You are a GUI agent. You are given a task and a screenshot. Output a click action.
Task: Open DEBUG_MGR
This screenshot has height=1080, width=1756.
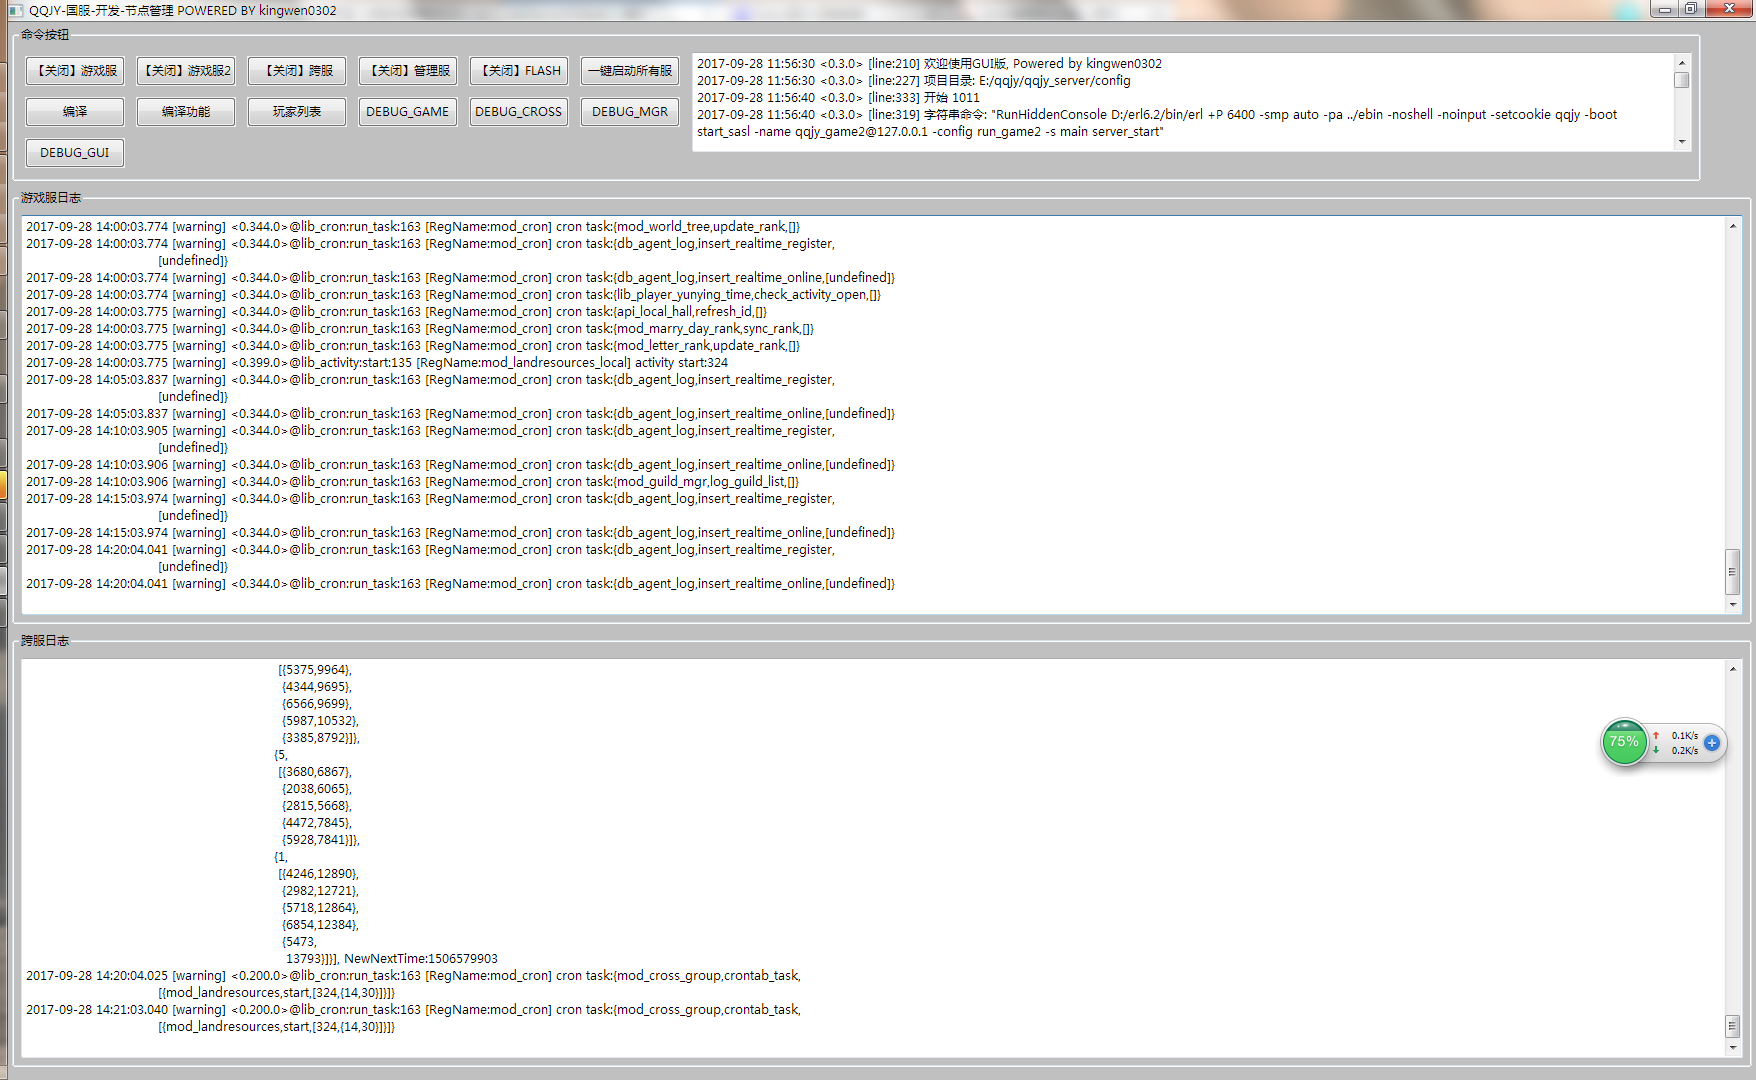630,112
